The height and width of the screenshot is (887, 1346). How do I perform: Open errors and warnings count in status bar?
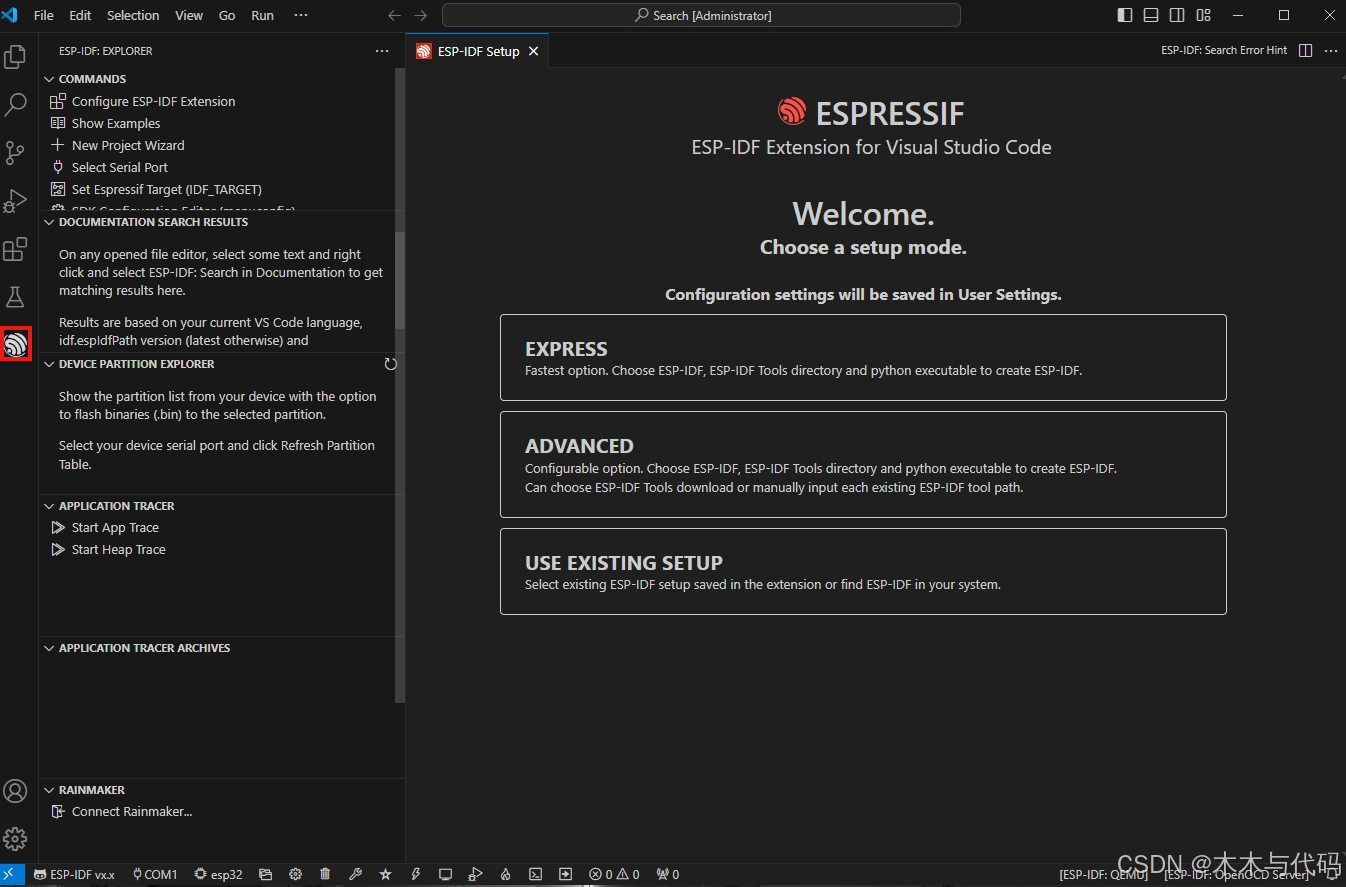pos(614,874)
